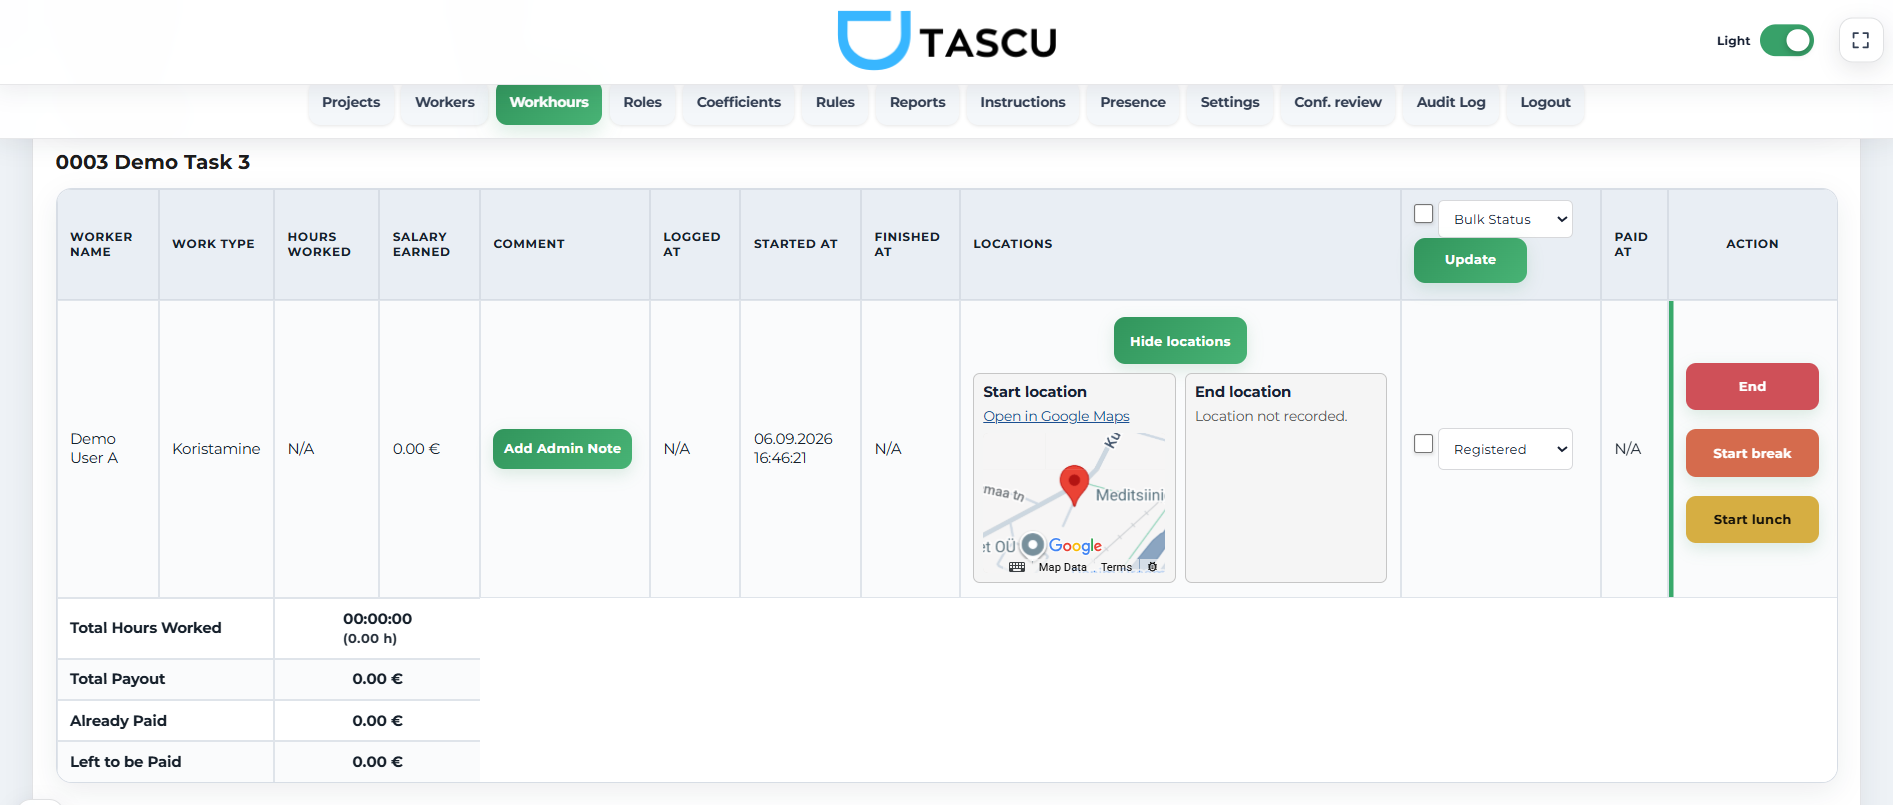
Task: Click the Google logo on the map
Action: point(1075,546)
